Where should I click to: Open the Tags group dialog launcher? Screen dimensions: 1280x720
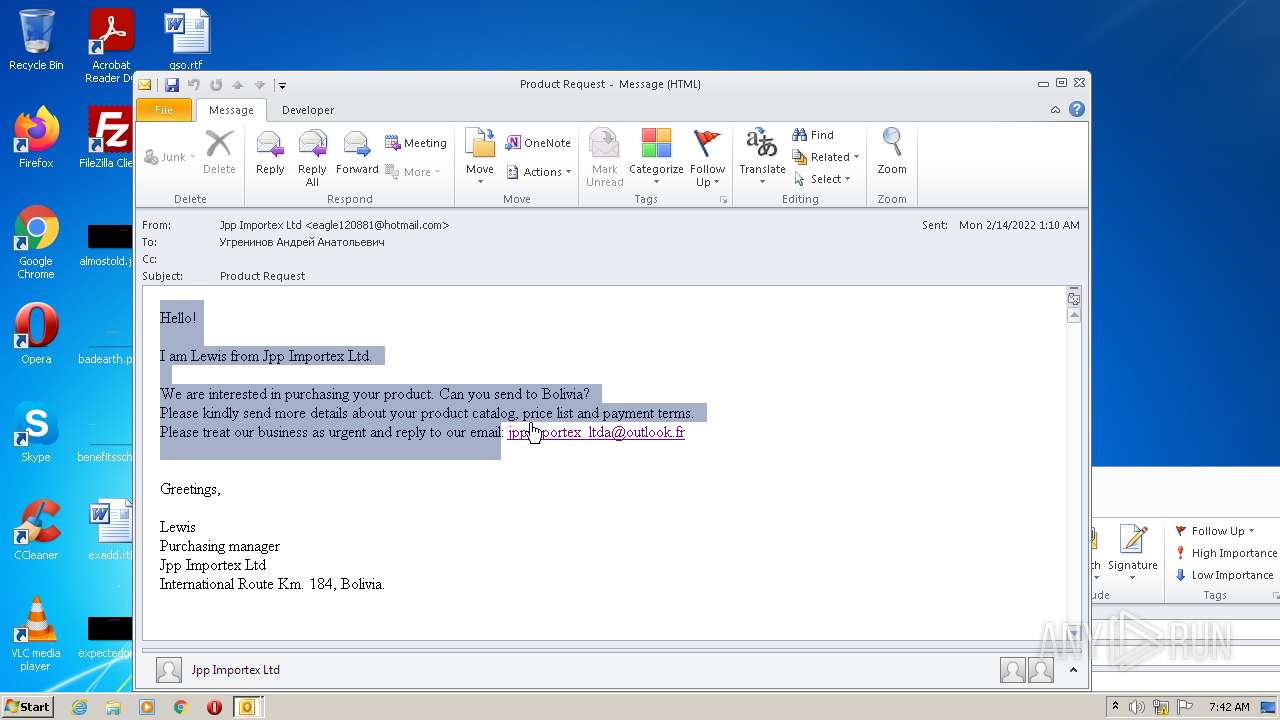click(x=723, y=200)
